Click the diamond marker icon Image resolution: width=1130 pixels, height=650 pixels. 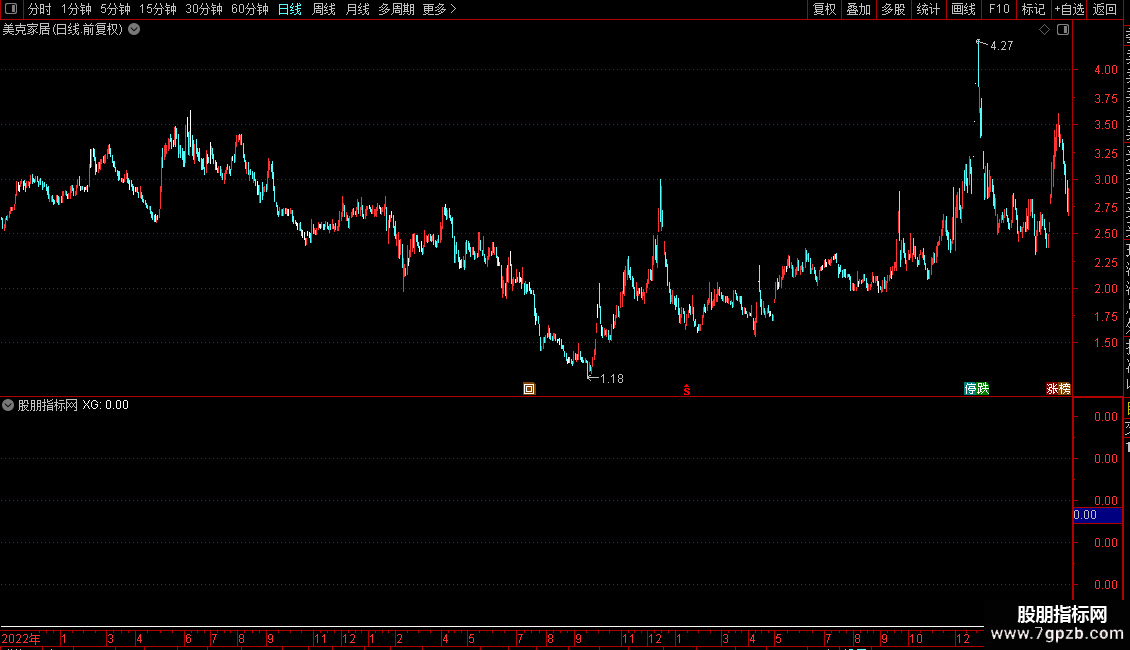[1044, 30]
